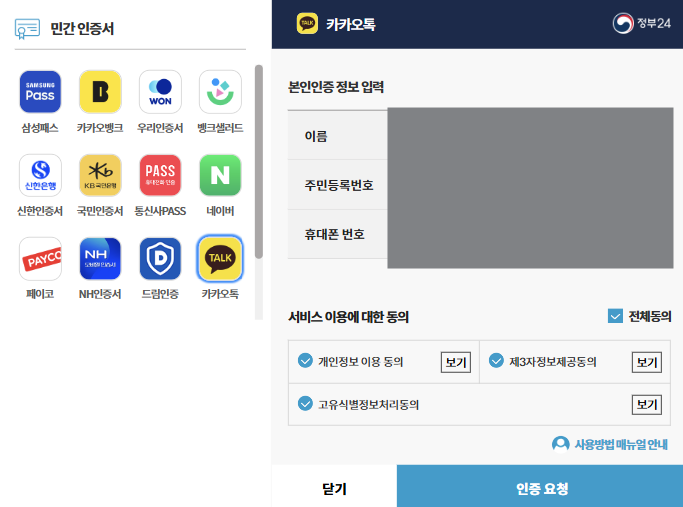Click the 페이코 label text
Image resolution: width=683 pixels, height=507 pixels.
pyautogui.click(x=40, y=294)
